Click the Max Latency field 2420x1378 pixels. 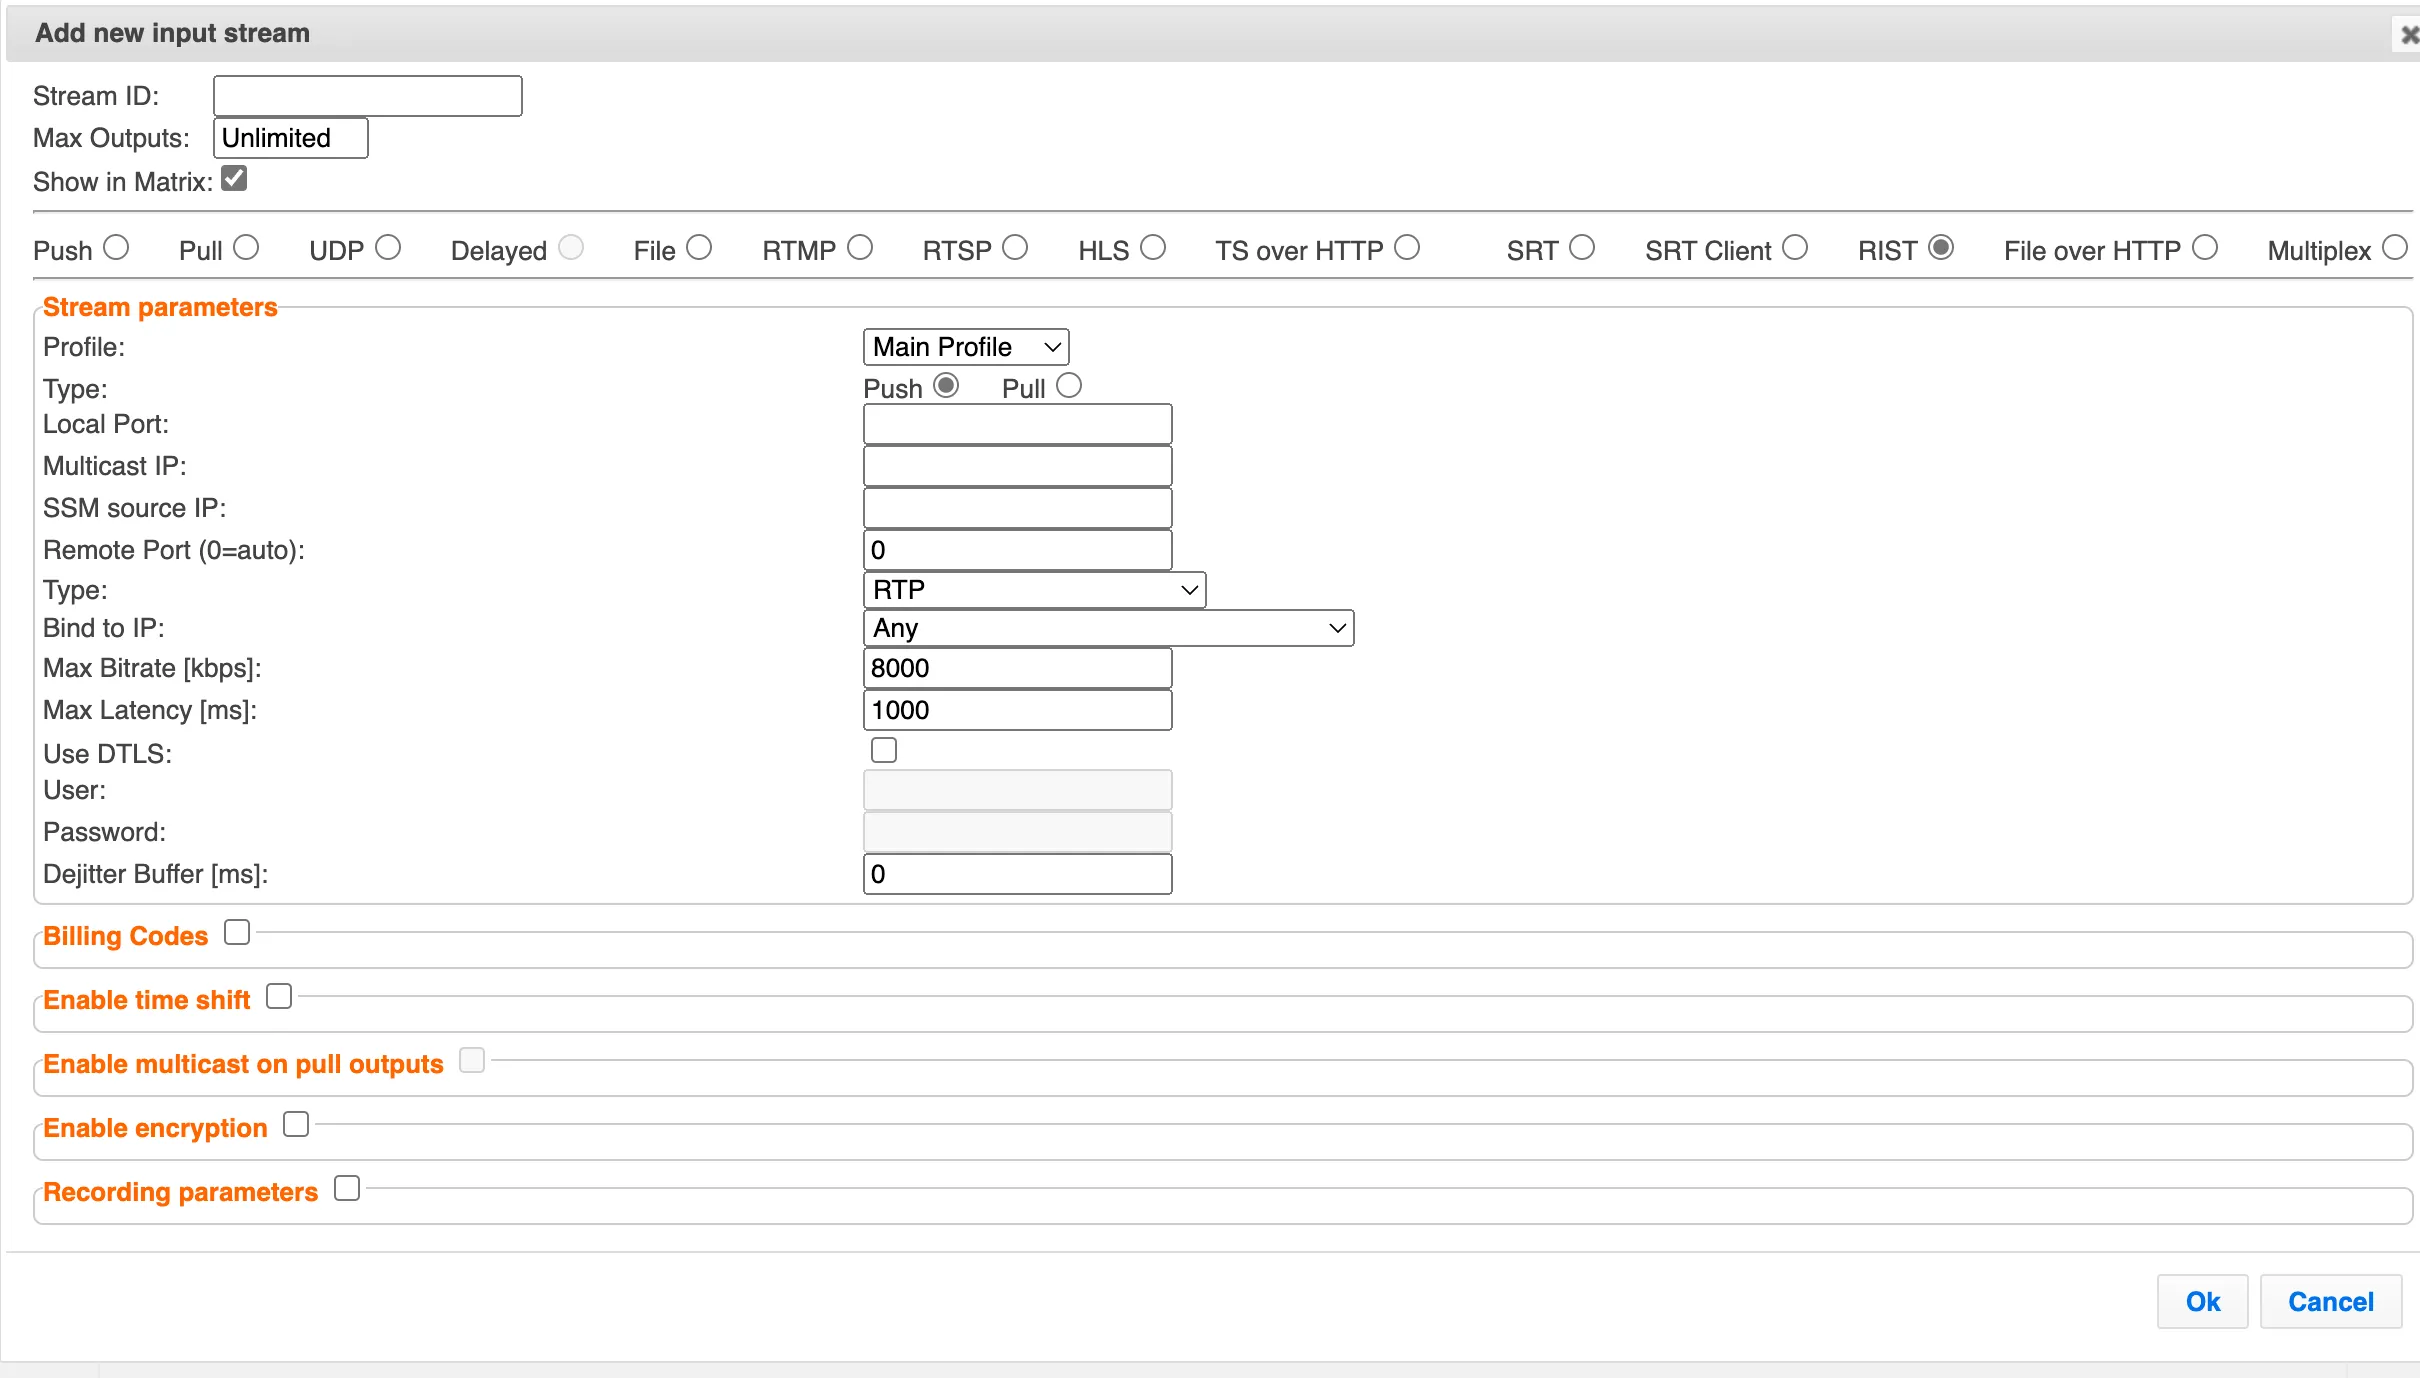(x=1017, y=710)
